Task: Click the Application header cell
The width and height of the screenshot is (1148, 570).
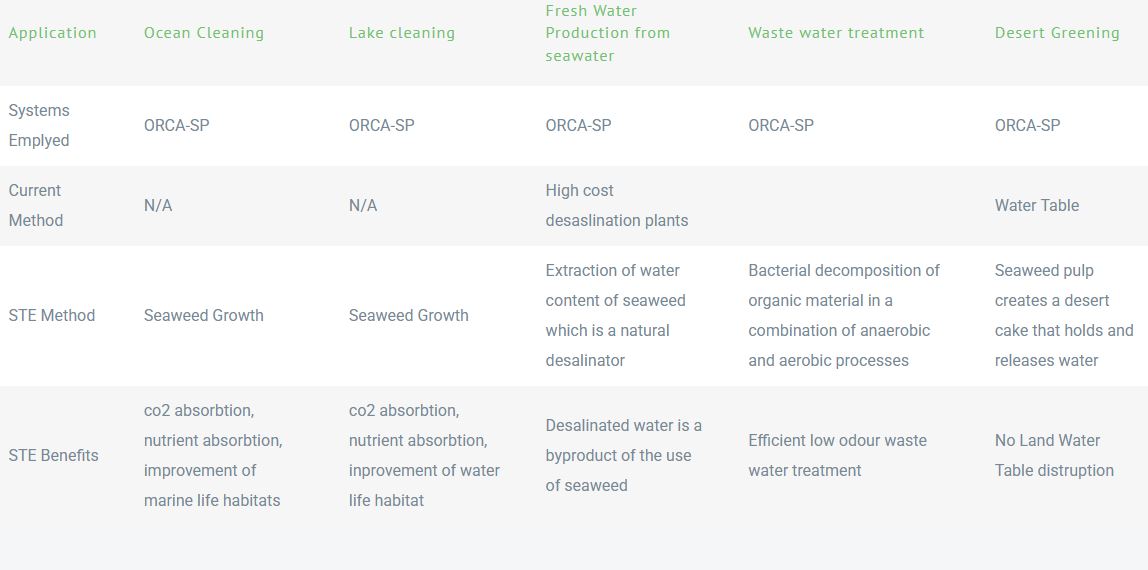Action: click(x=53, y=33)
